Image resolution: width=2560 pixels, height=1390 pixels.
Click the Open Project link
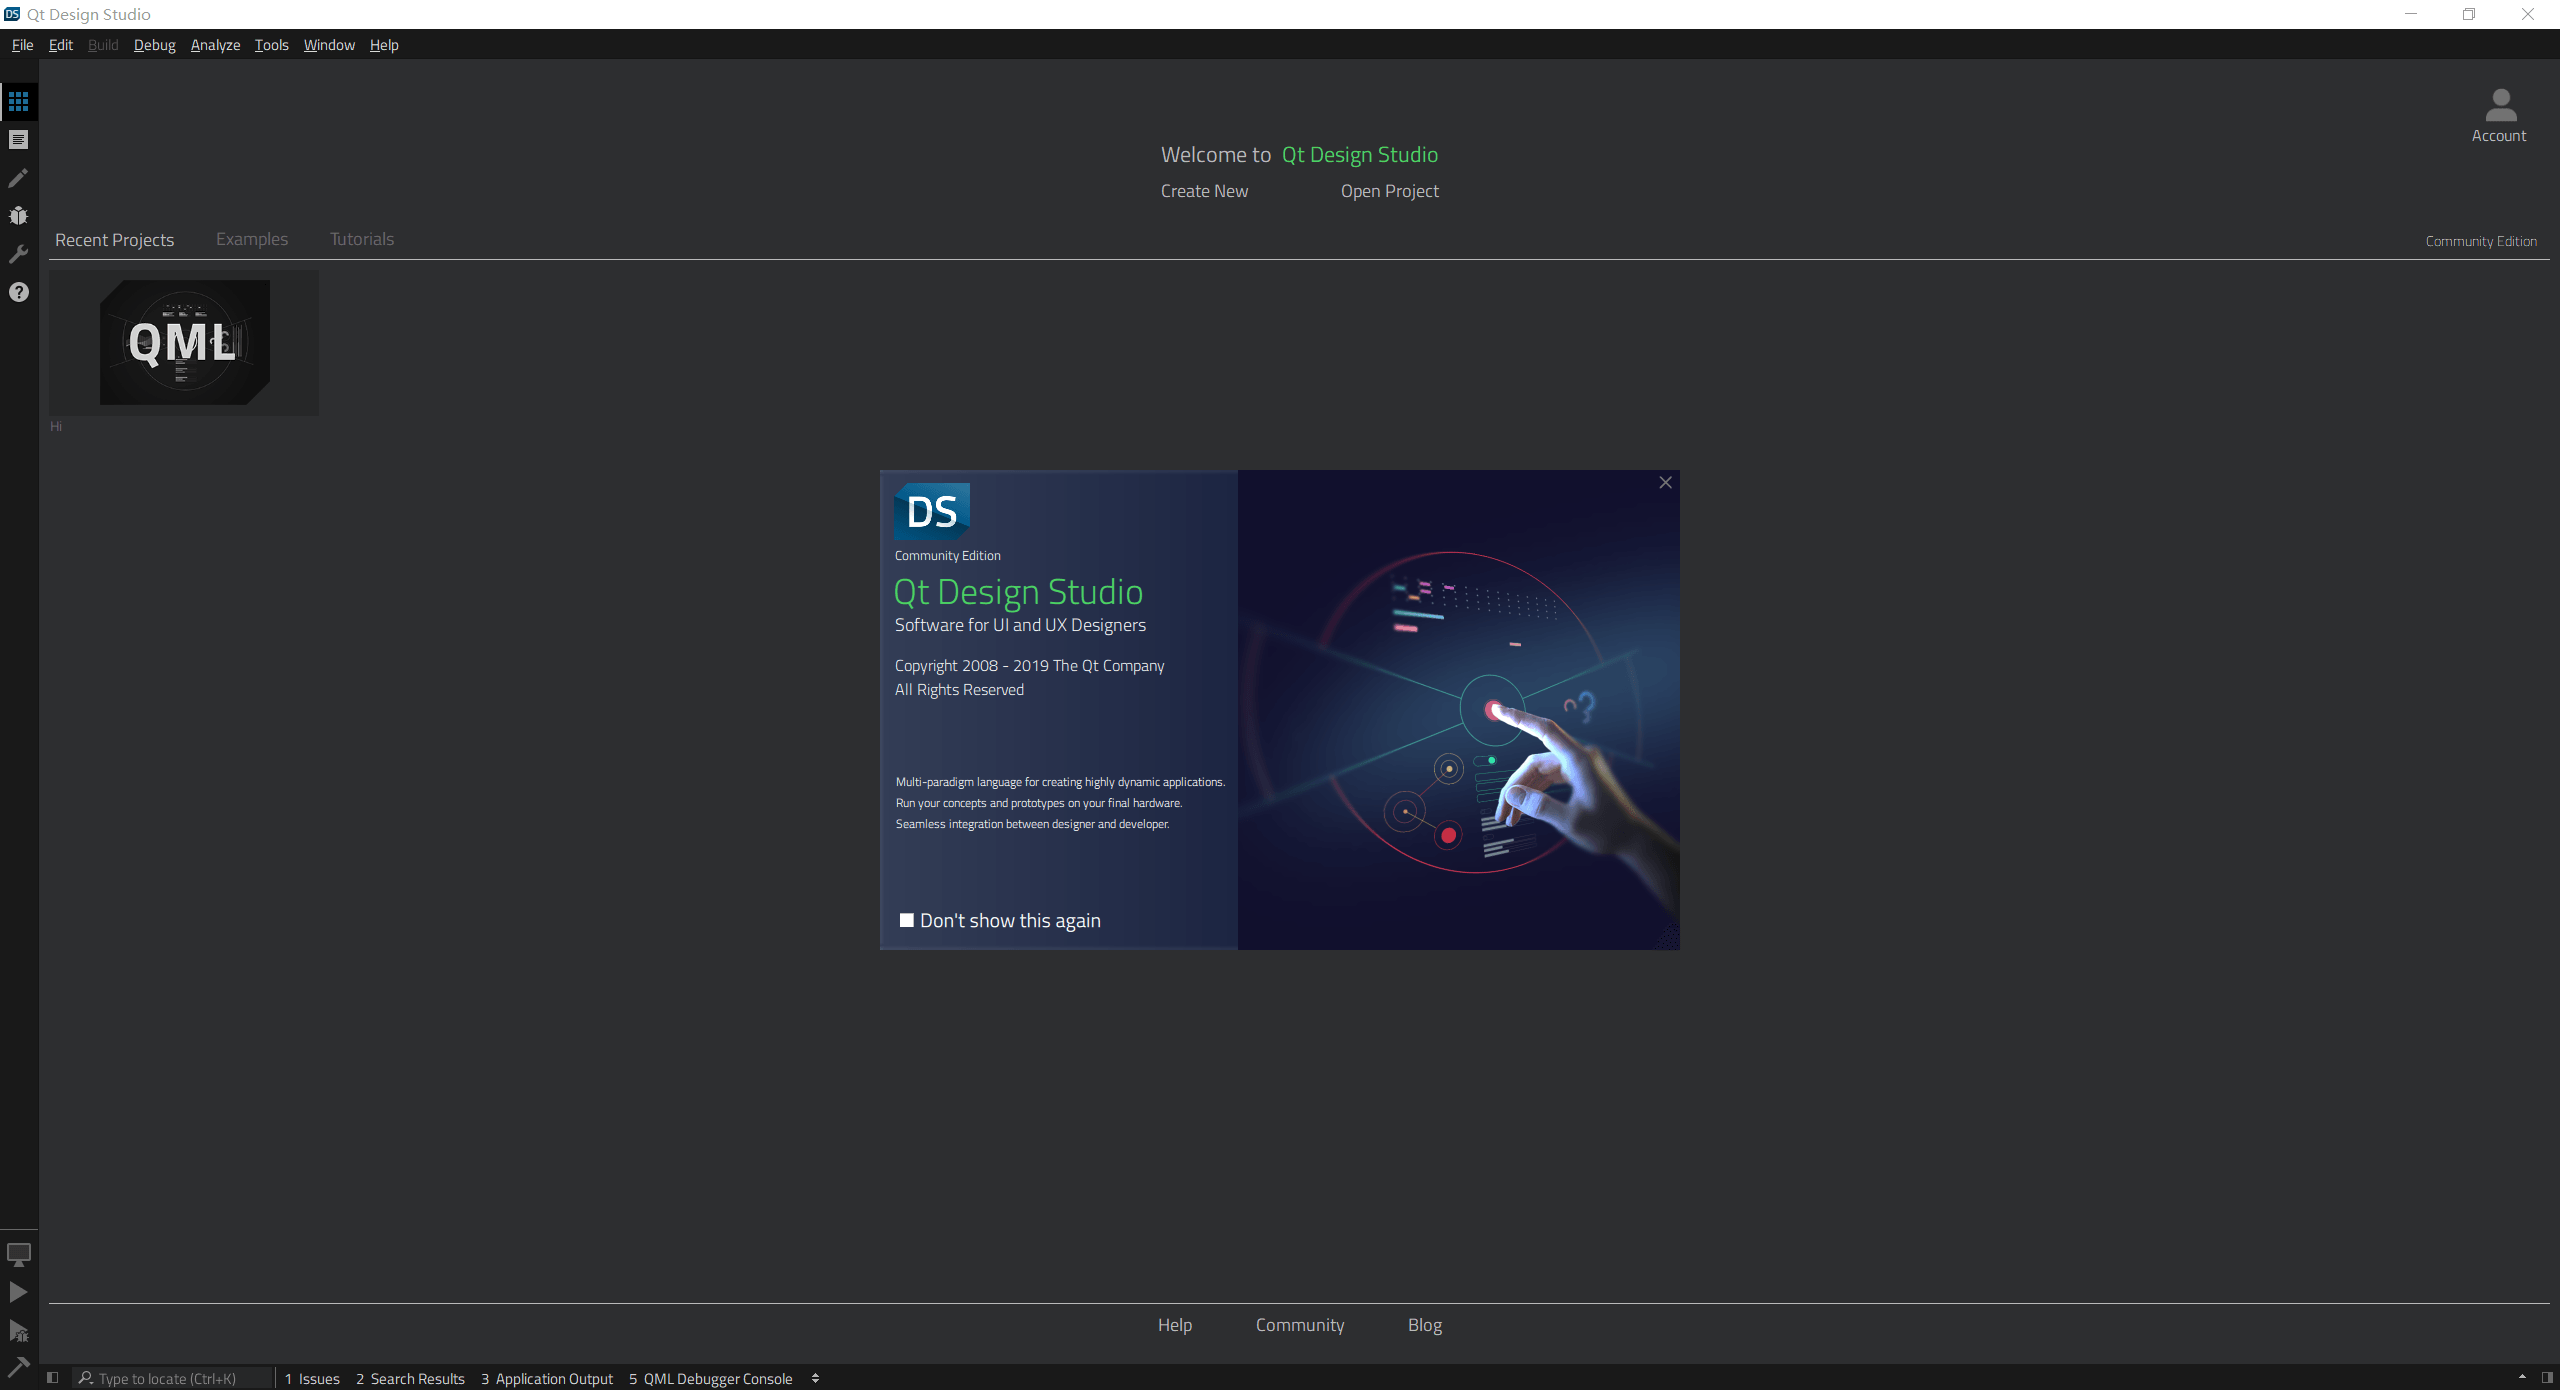[1389, 191]
